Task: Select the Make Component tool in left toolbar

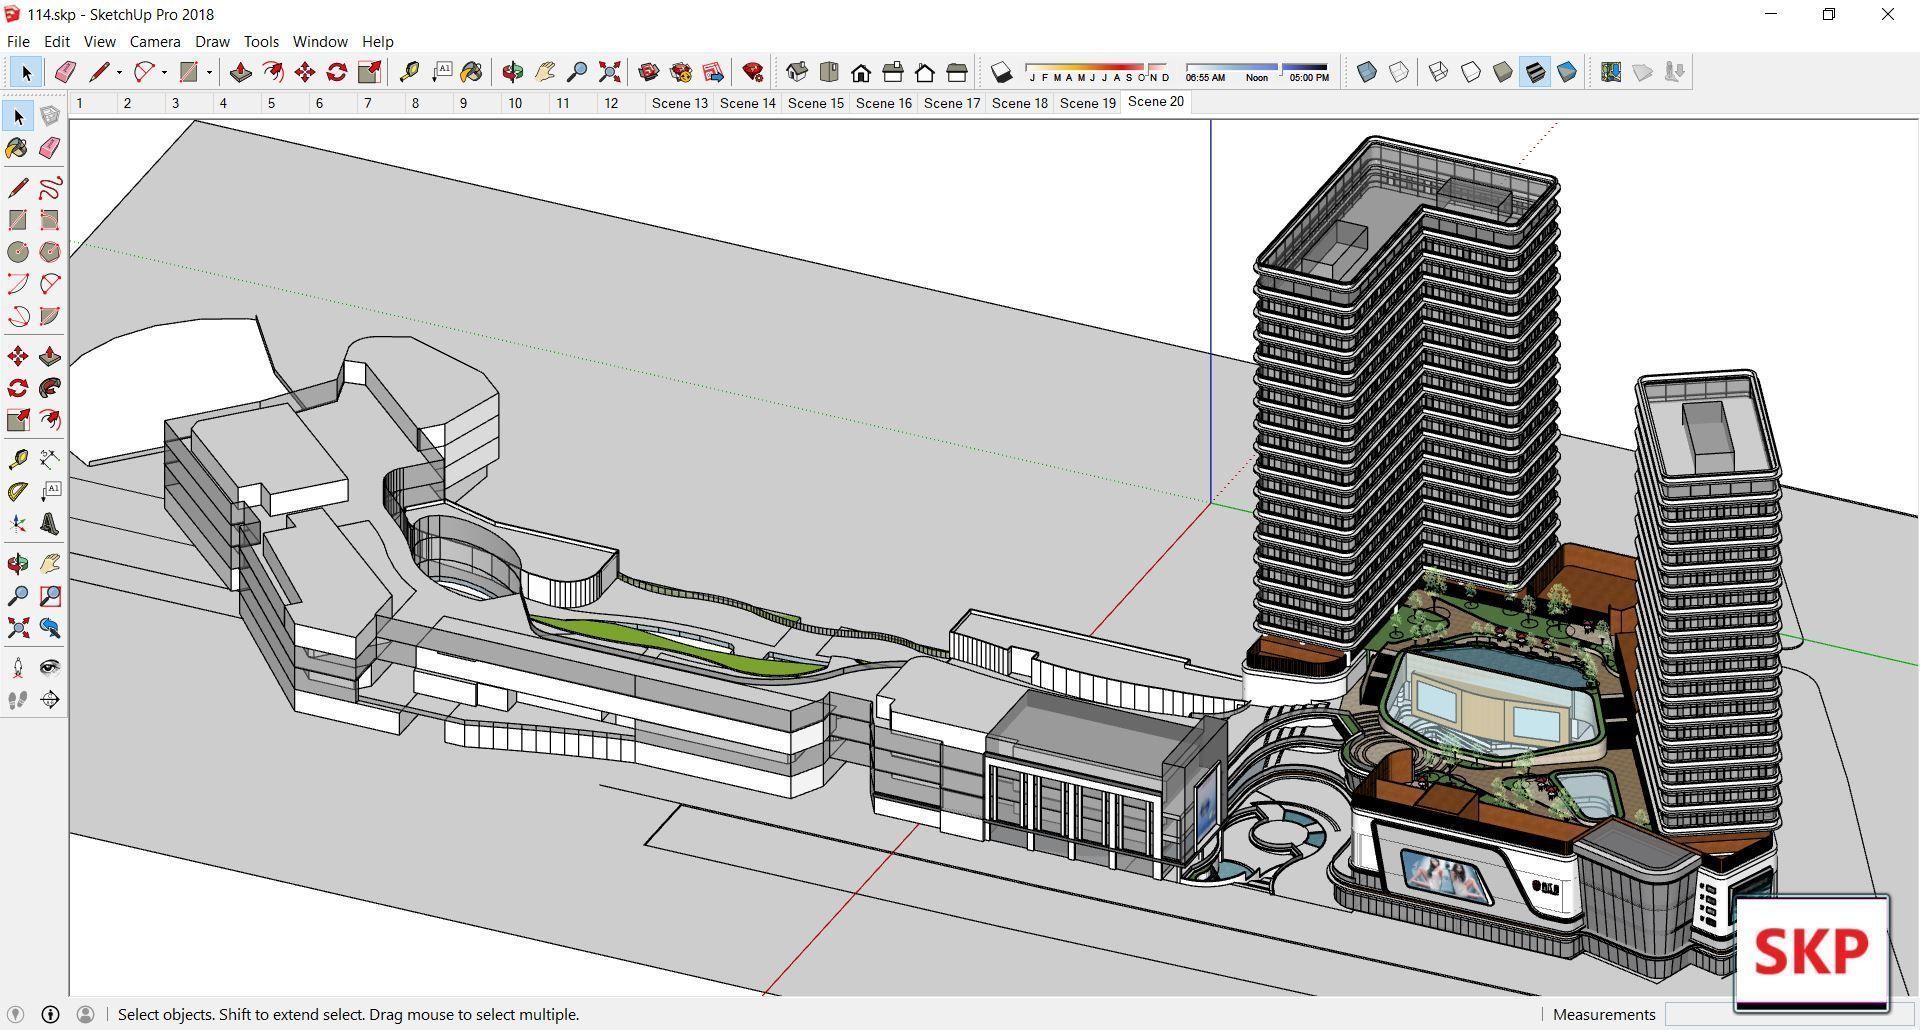Action: click(49, 116)
